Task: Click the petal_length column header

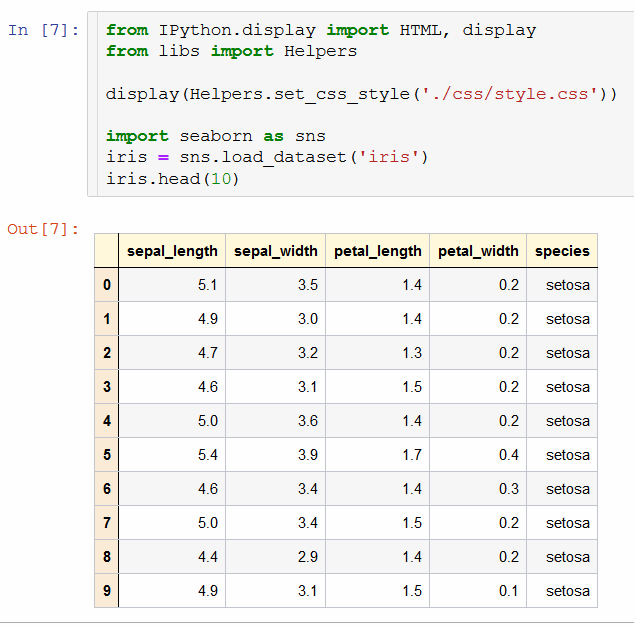Action: coord(377,251)
